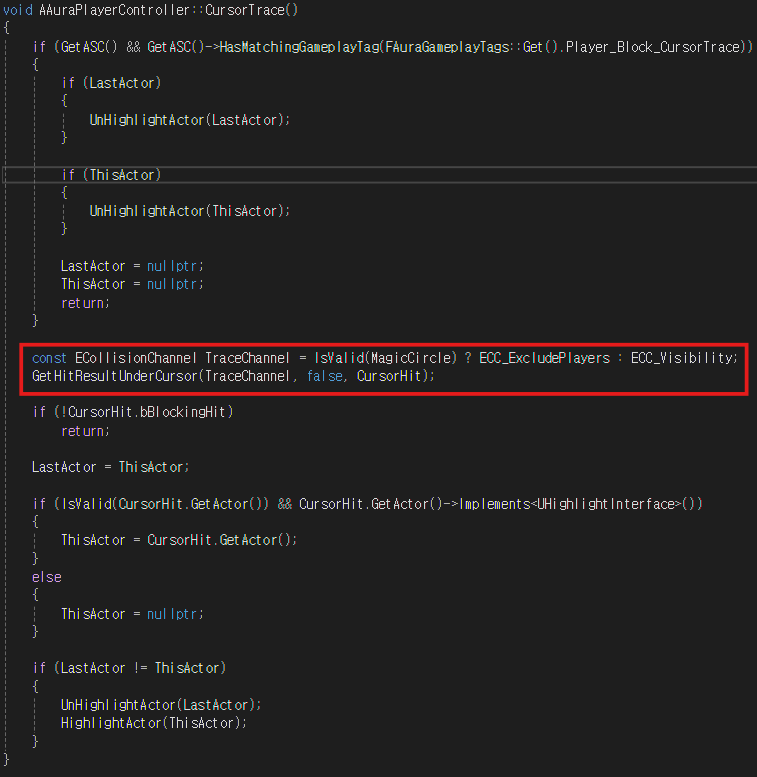757x777 pixels.
Task: Click 'if (!CursorHit.bBlockingHit)' line
Action: click(x=133, y=412)
